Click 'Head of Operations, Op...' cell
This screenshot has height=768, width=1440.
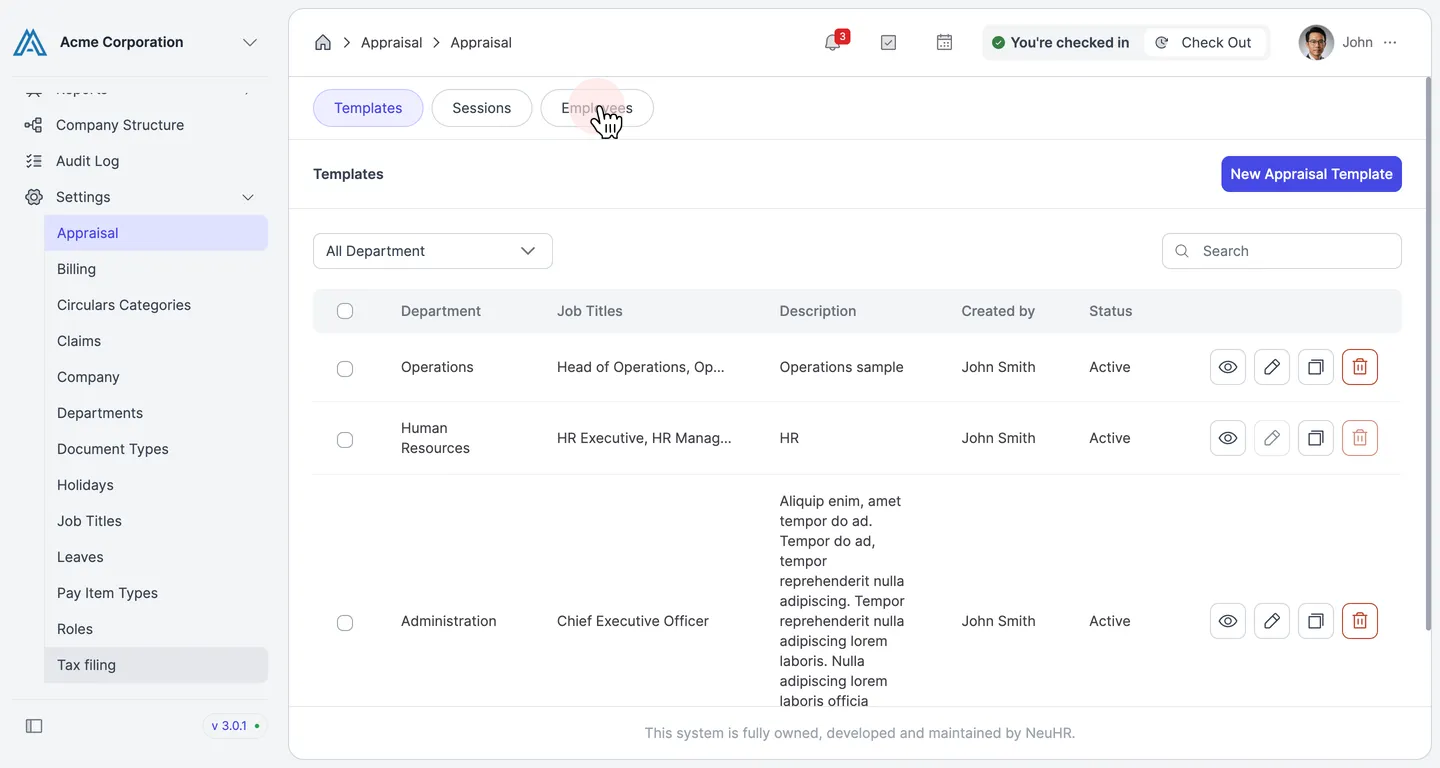point(641,367)
